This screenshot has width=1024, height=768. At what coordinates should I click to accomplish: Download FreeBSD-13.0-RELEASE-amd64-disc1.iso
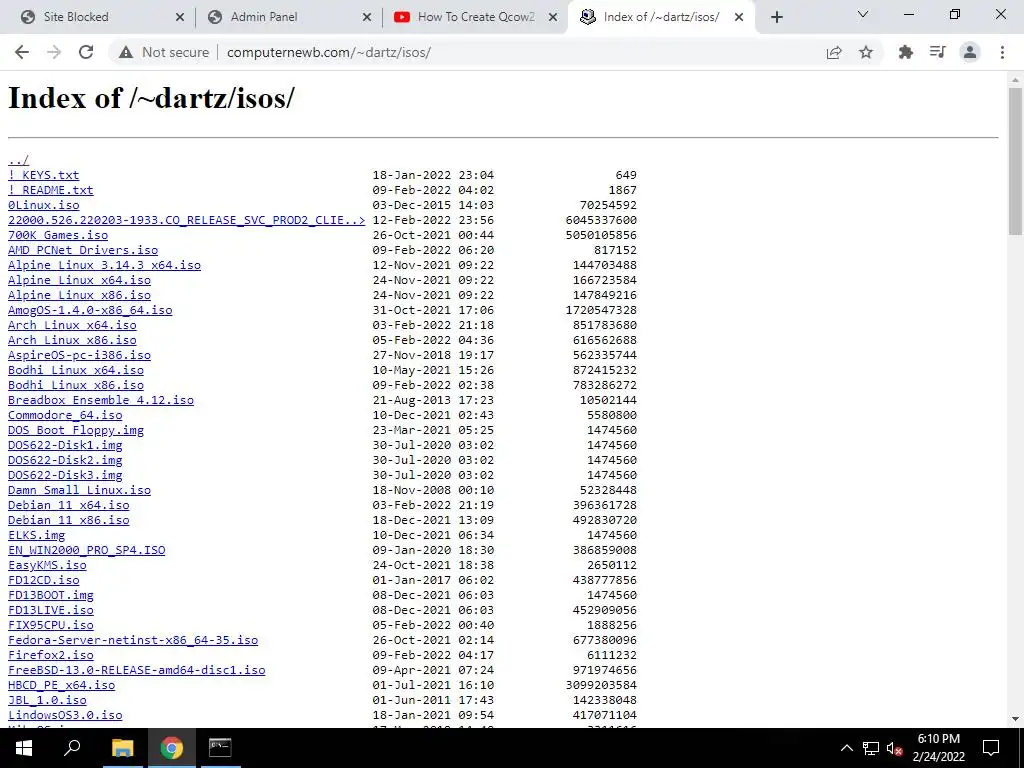pos(137,671)
